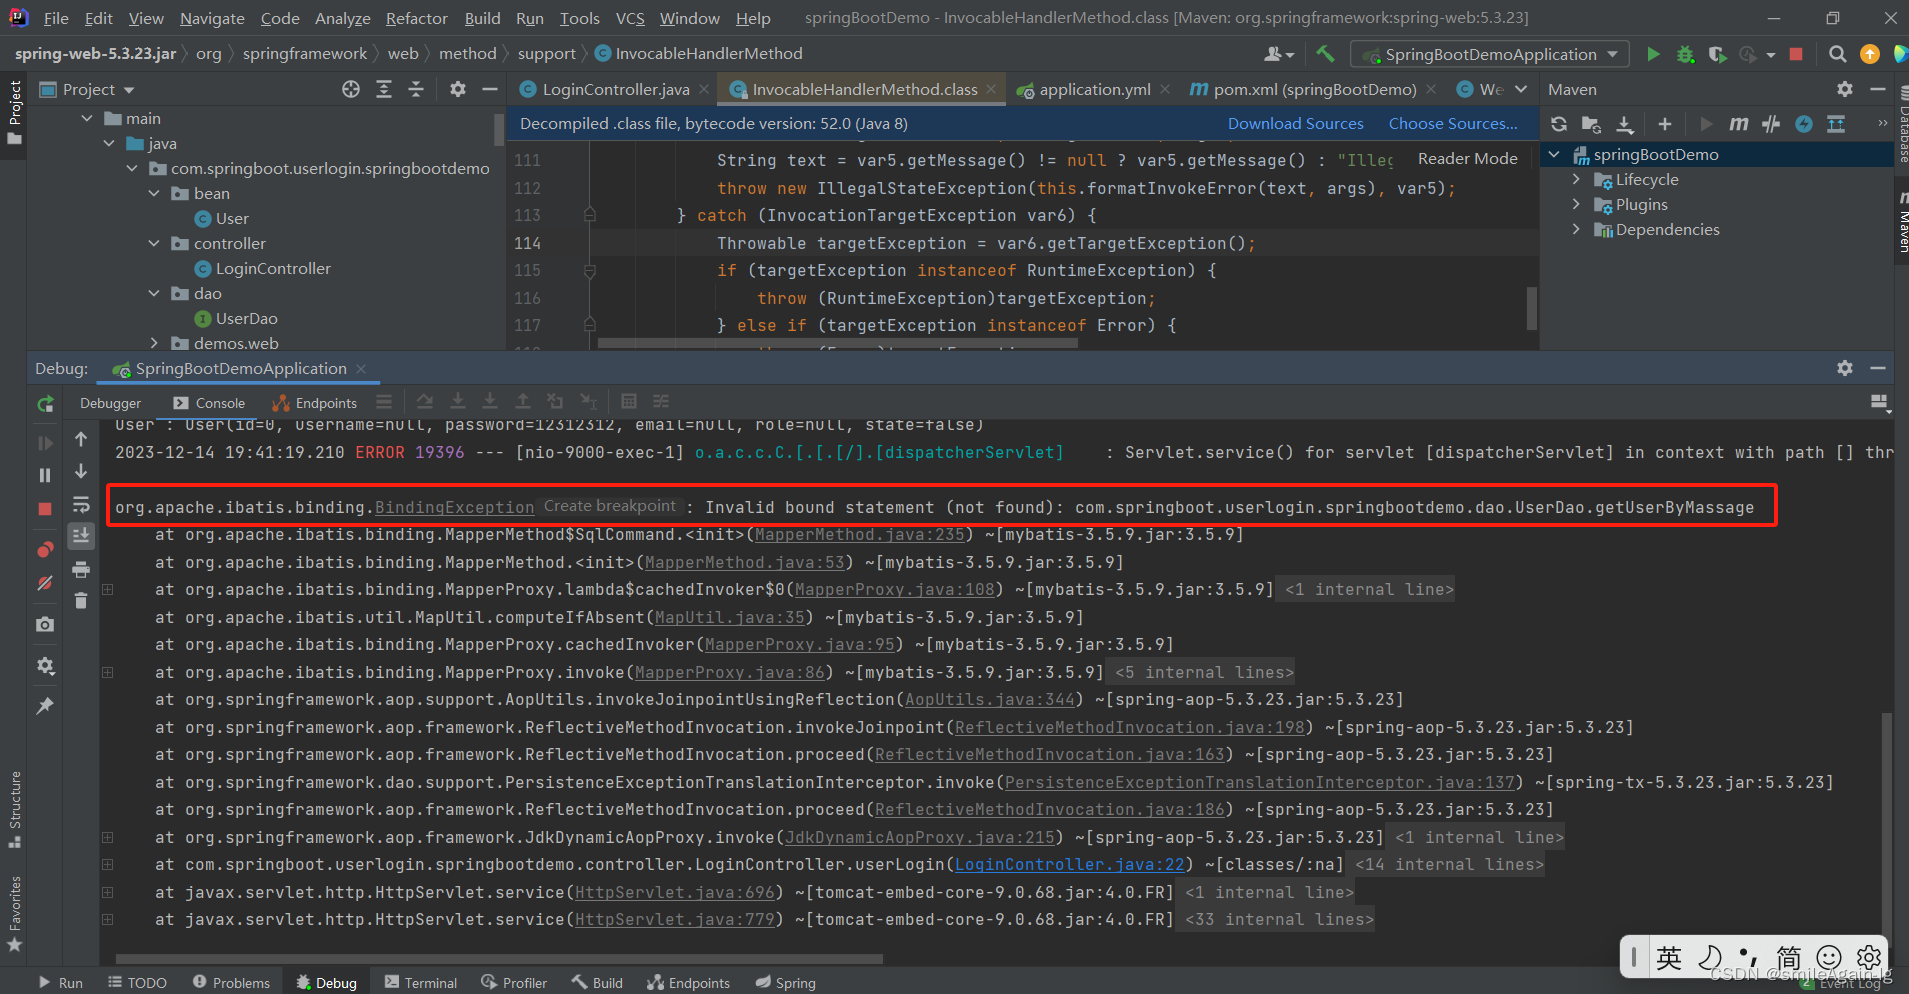The height and width of the screenshot is (994, 1909).
Task: Select UserDao in project tree
Action: pyautogui.click(x=246, y=319)
